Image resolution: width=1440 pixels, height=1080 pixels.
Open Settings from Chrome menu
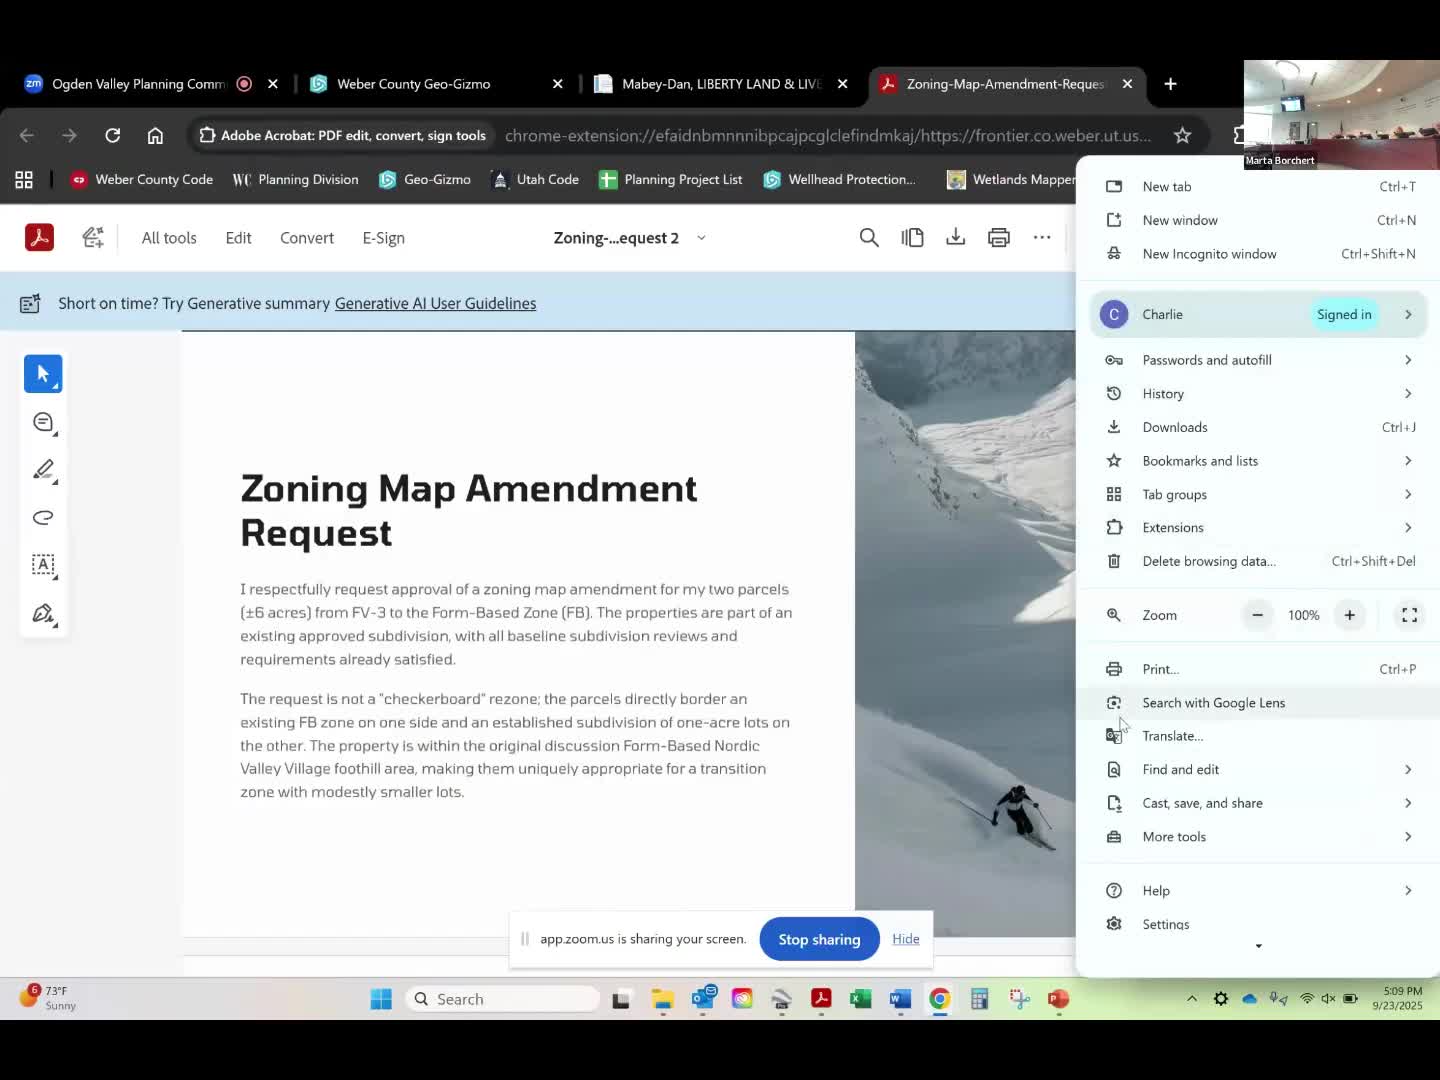click(1258, 924)
